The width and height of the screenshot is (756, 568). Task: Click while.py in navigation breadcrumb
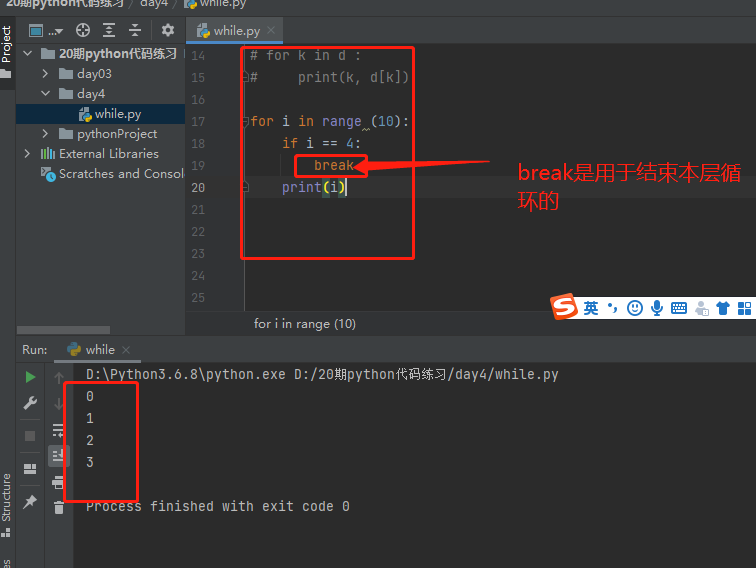point(223,3)
